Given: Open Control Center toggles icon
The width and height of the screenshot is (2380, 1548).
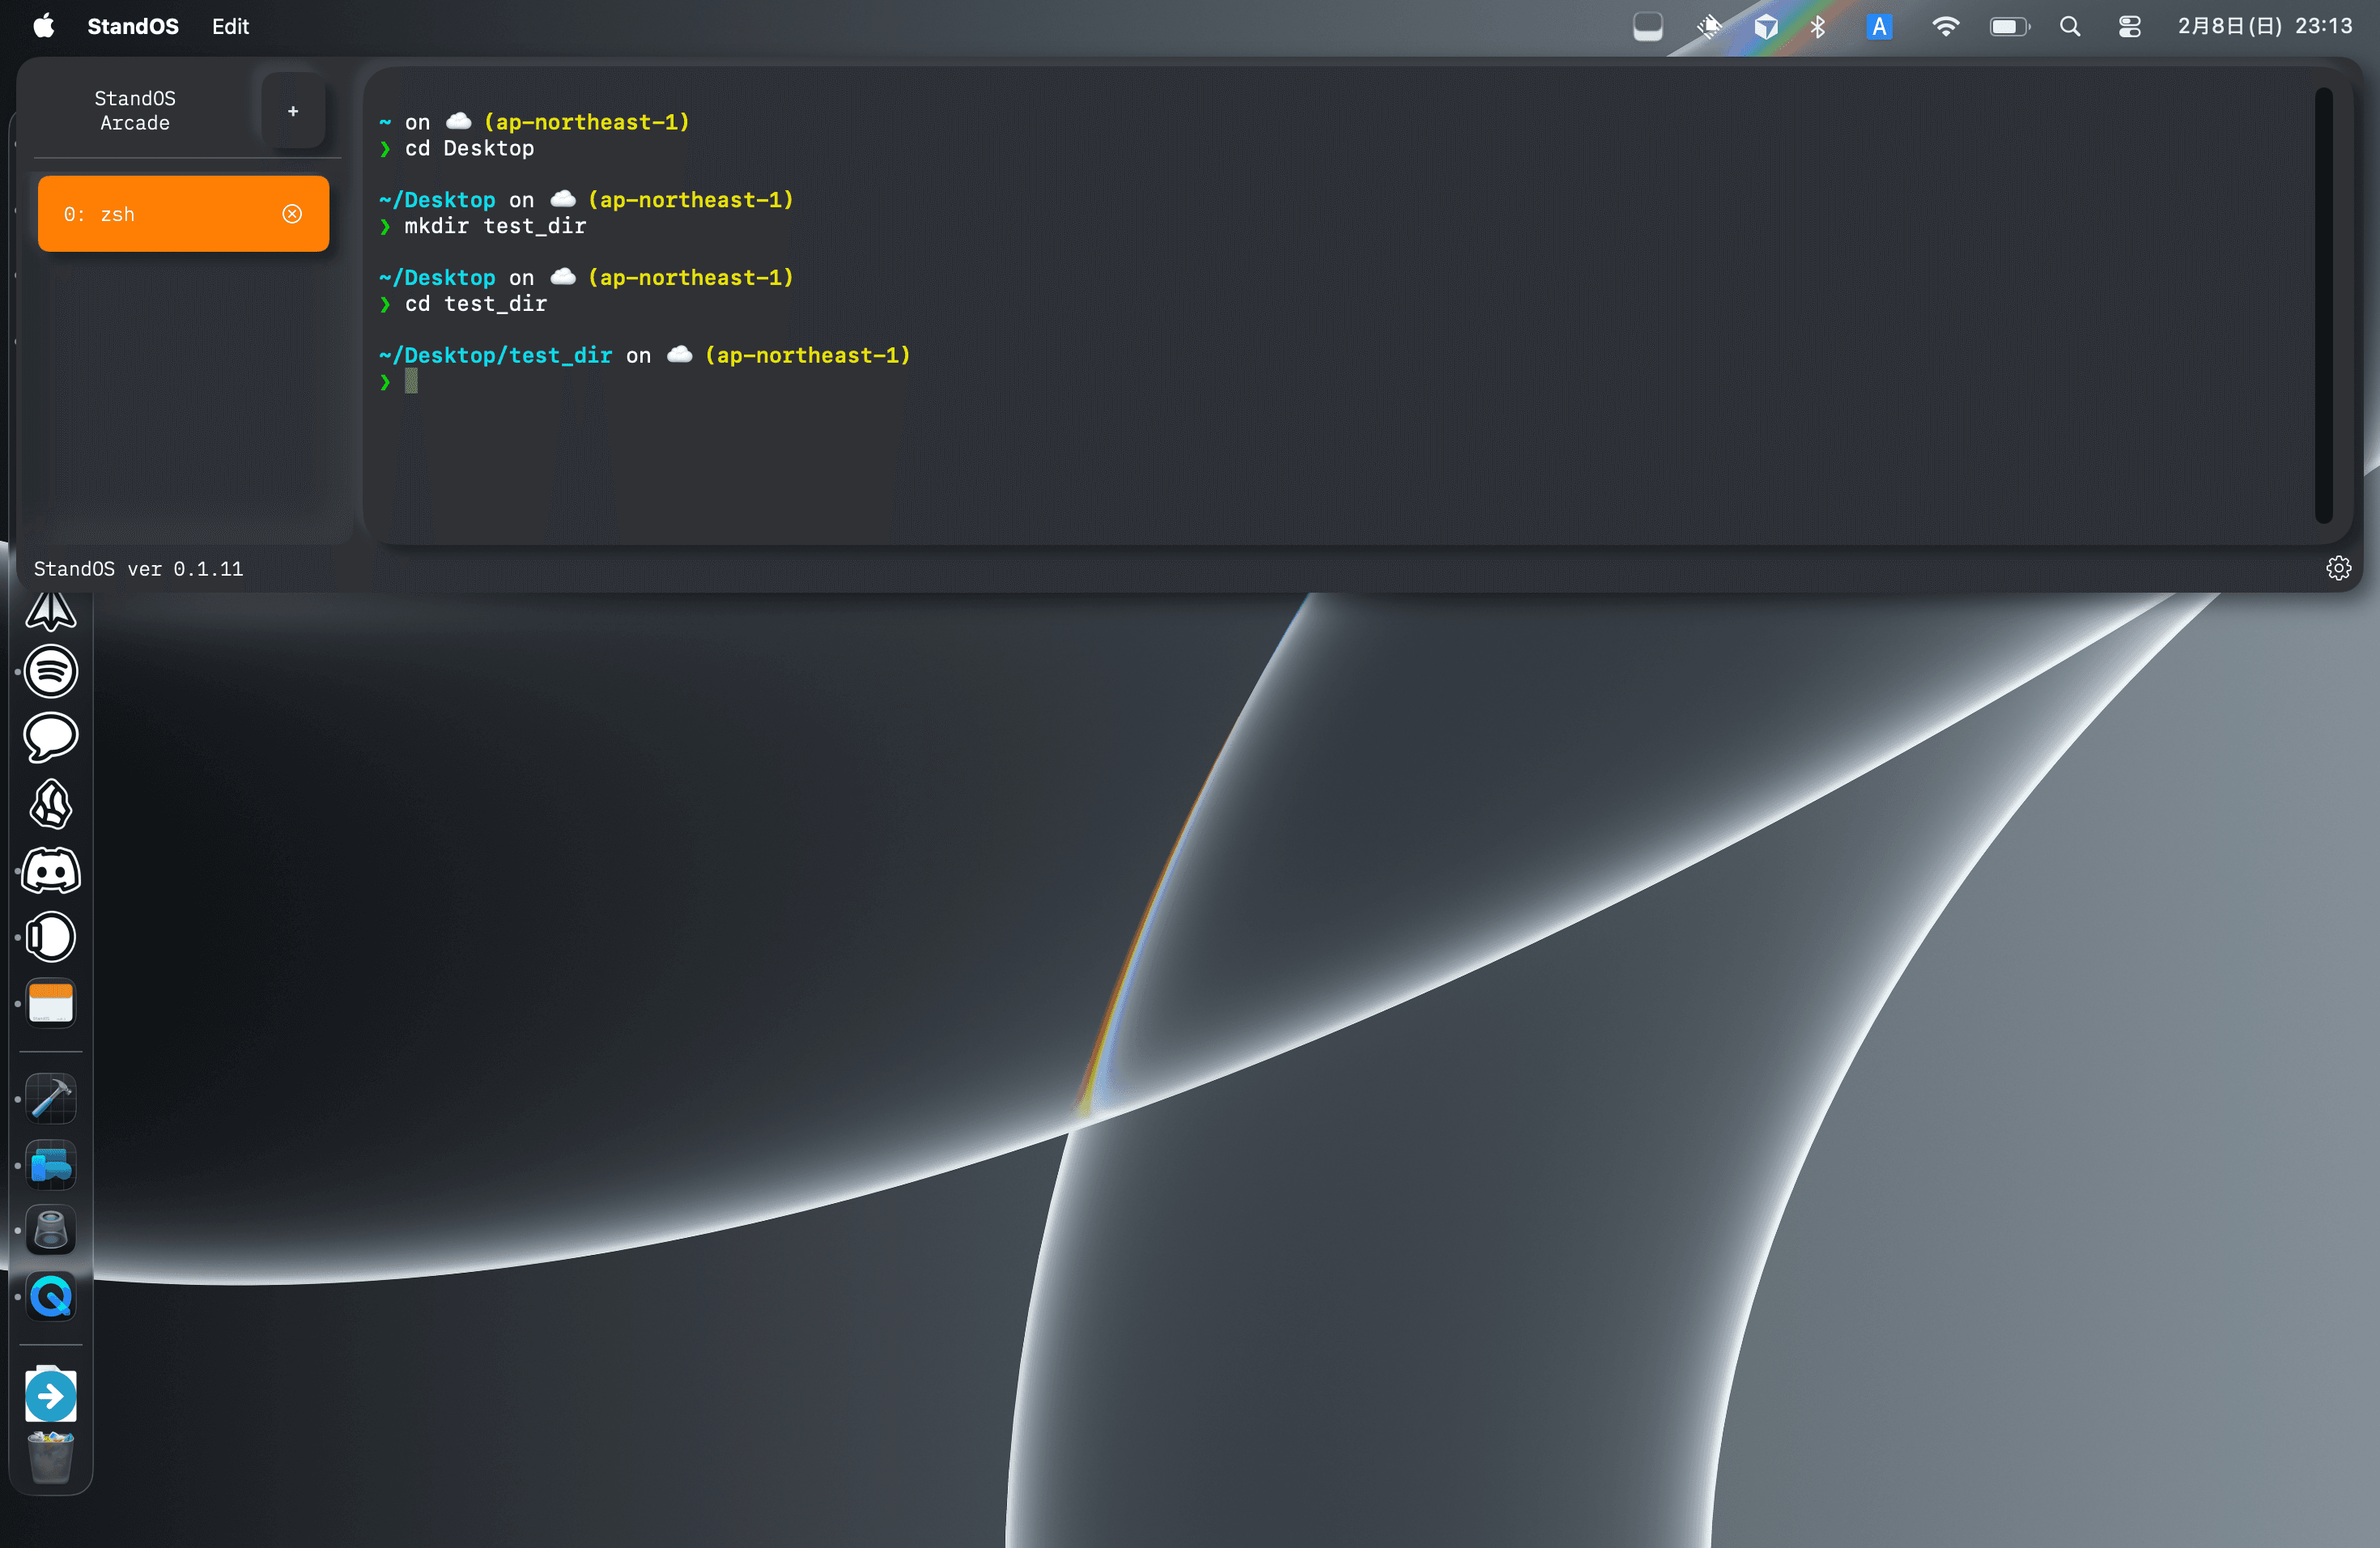Looking at the screenshot, I should tap(2129, 27).
